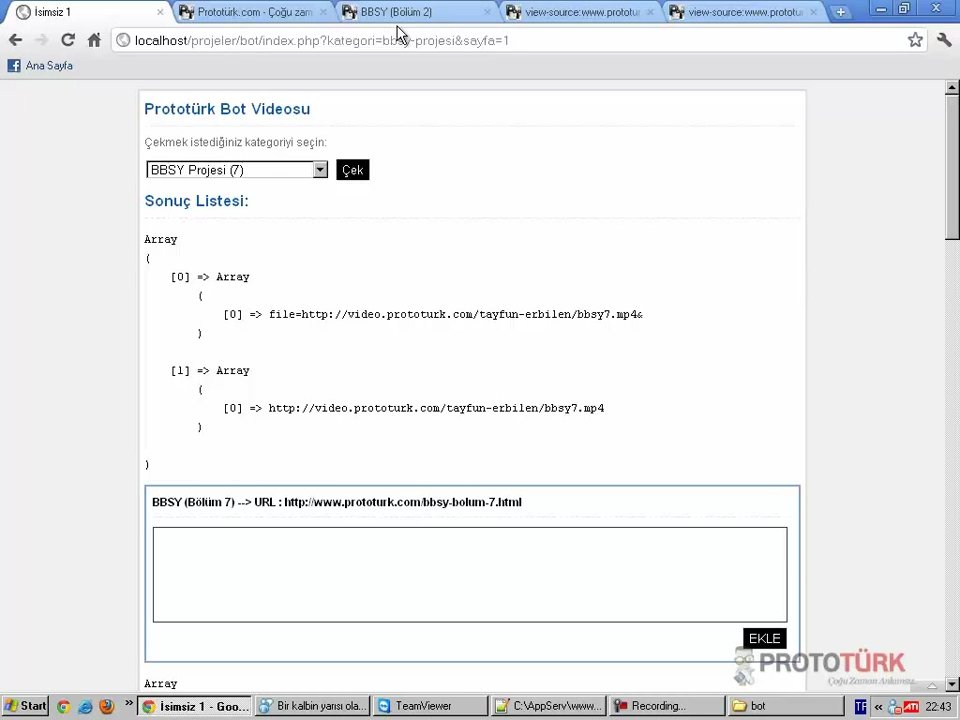Viewport: 960px width, 720px height.
Task: Click the page scrollbar down arrow
Action: [x=952, y=684]
